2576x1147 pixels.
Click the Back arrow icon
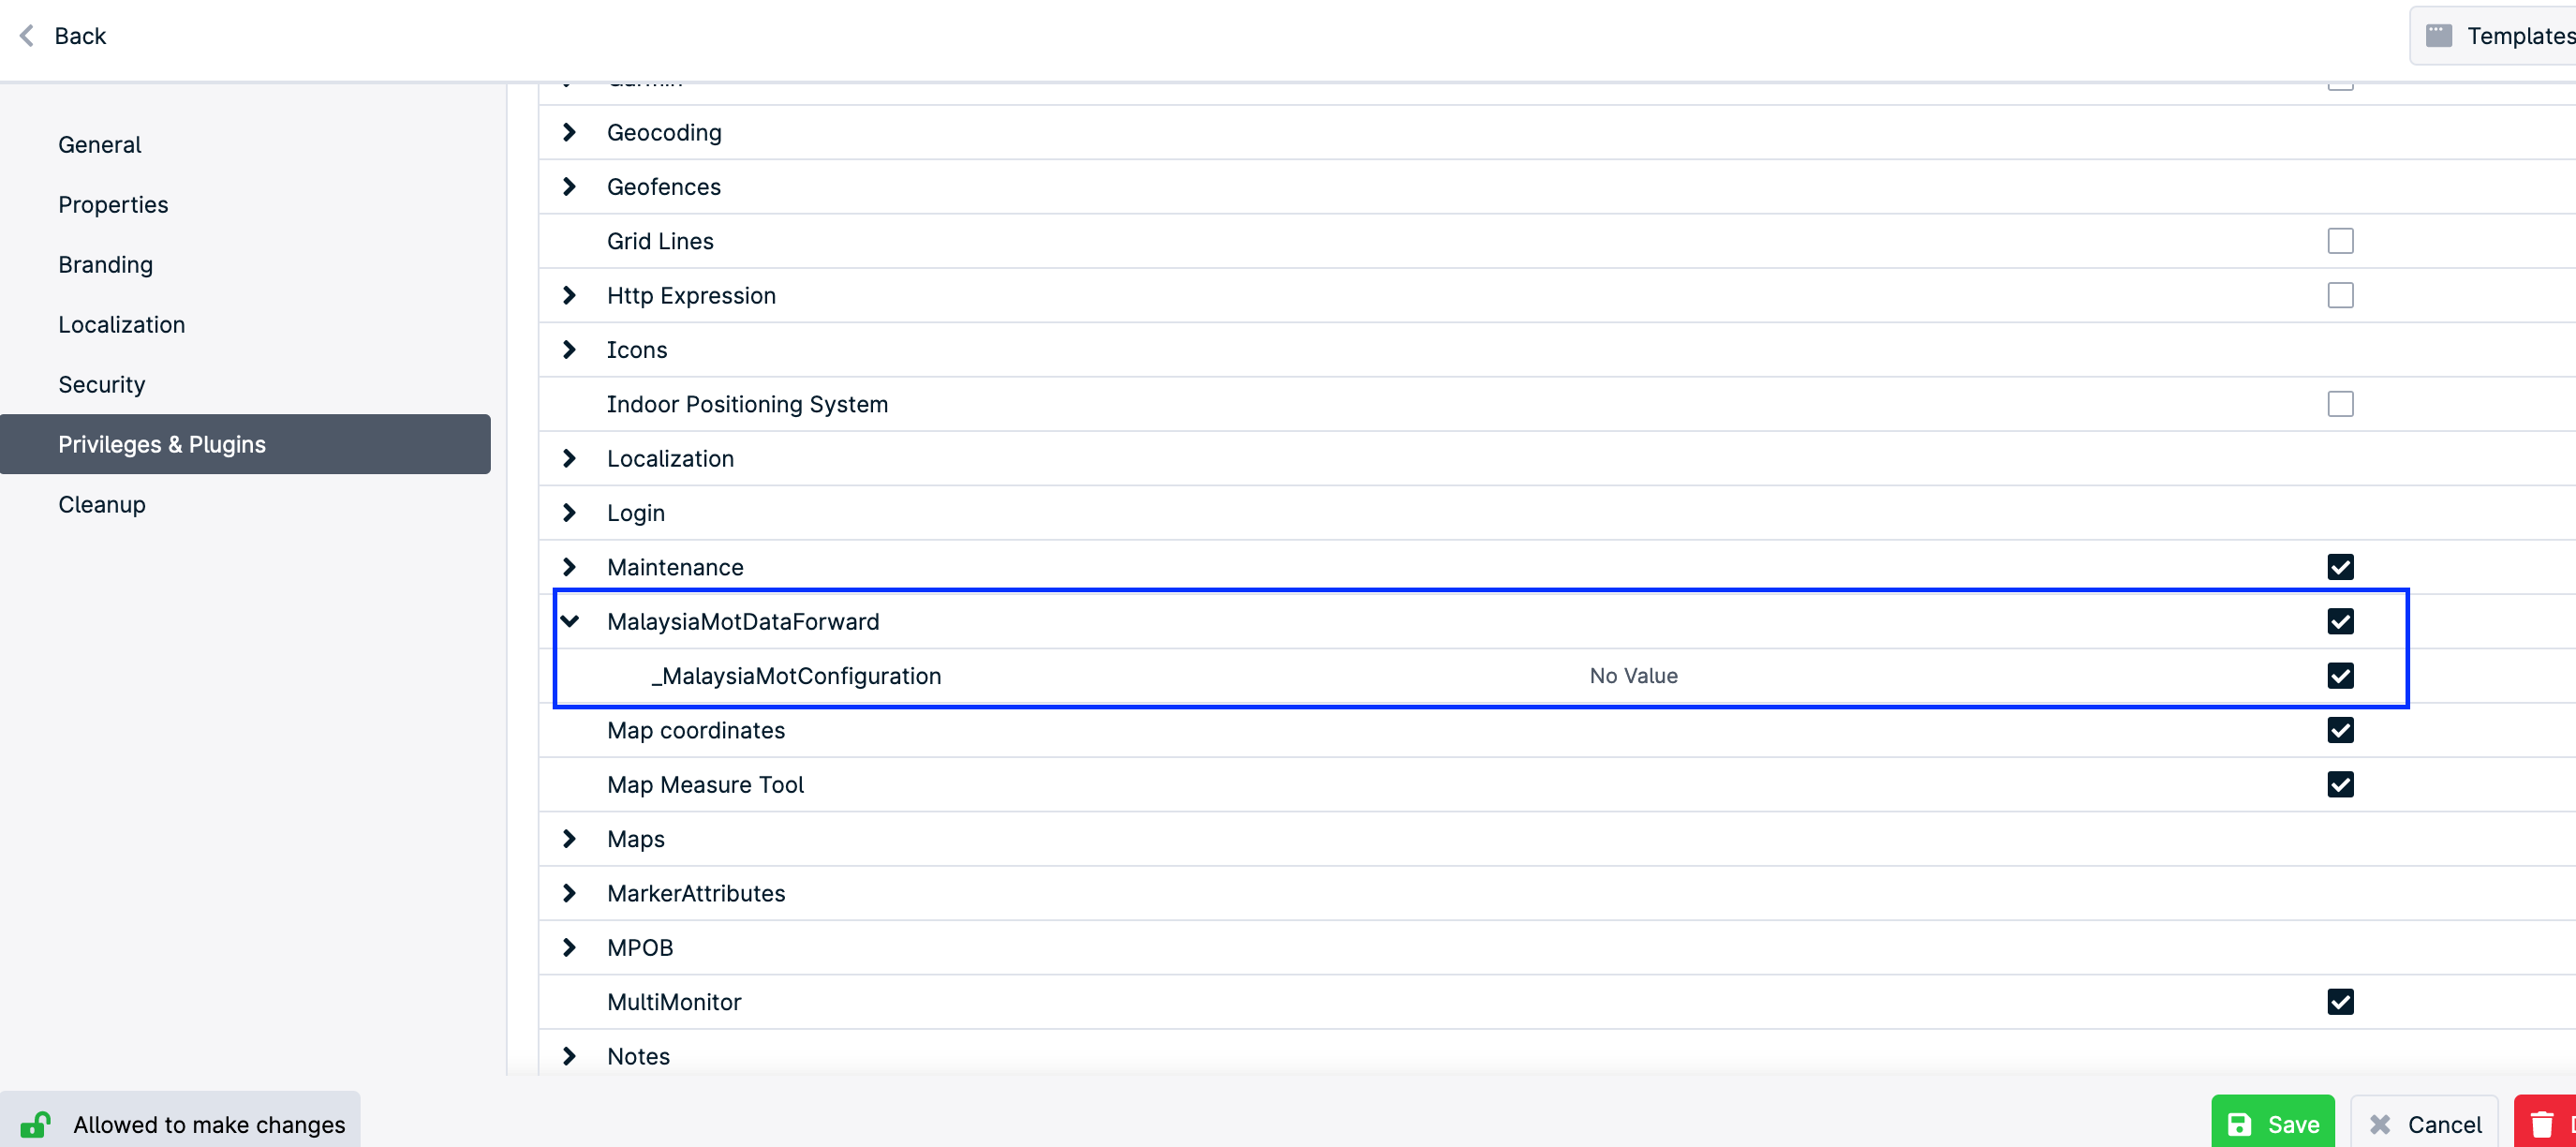pos(27,36)
